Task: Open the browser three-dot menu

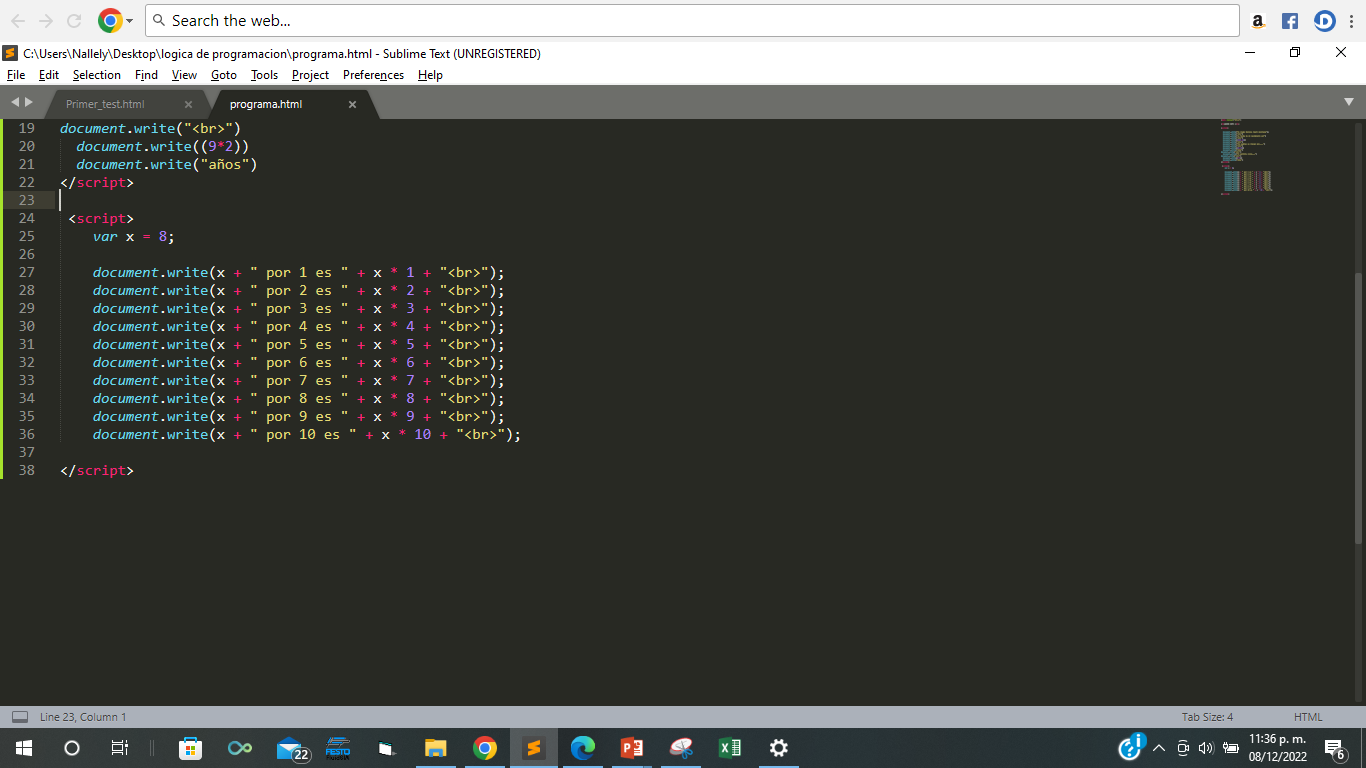Action: point(1352,20)
